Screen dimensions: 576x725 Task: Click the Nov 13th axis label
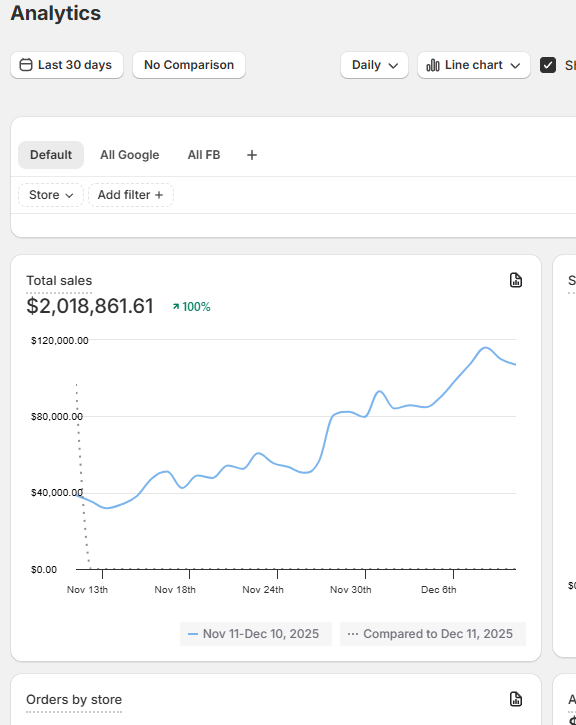point(87,590)
